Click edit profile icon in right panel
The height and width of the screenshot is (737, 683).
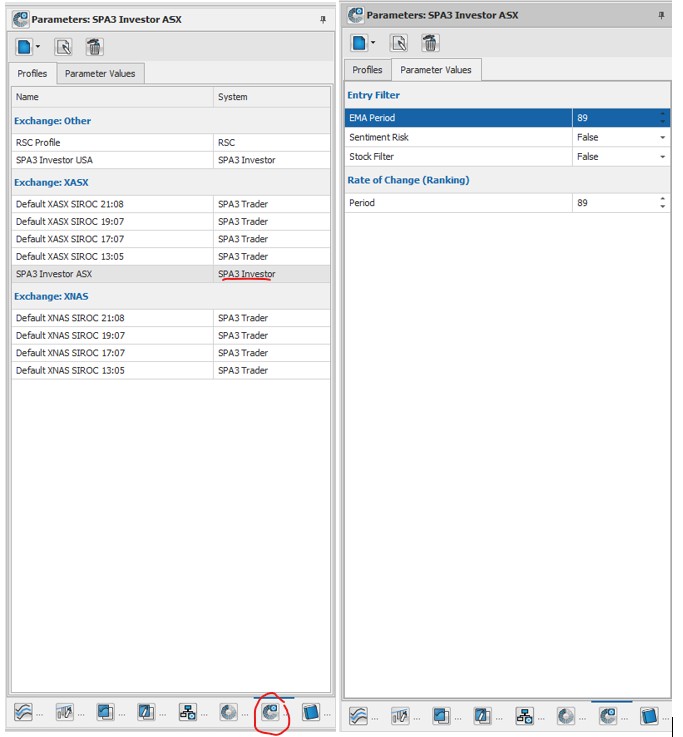point(399,43)
